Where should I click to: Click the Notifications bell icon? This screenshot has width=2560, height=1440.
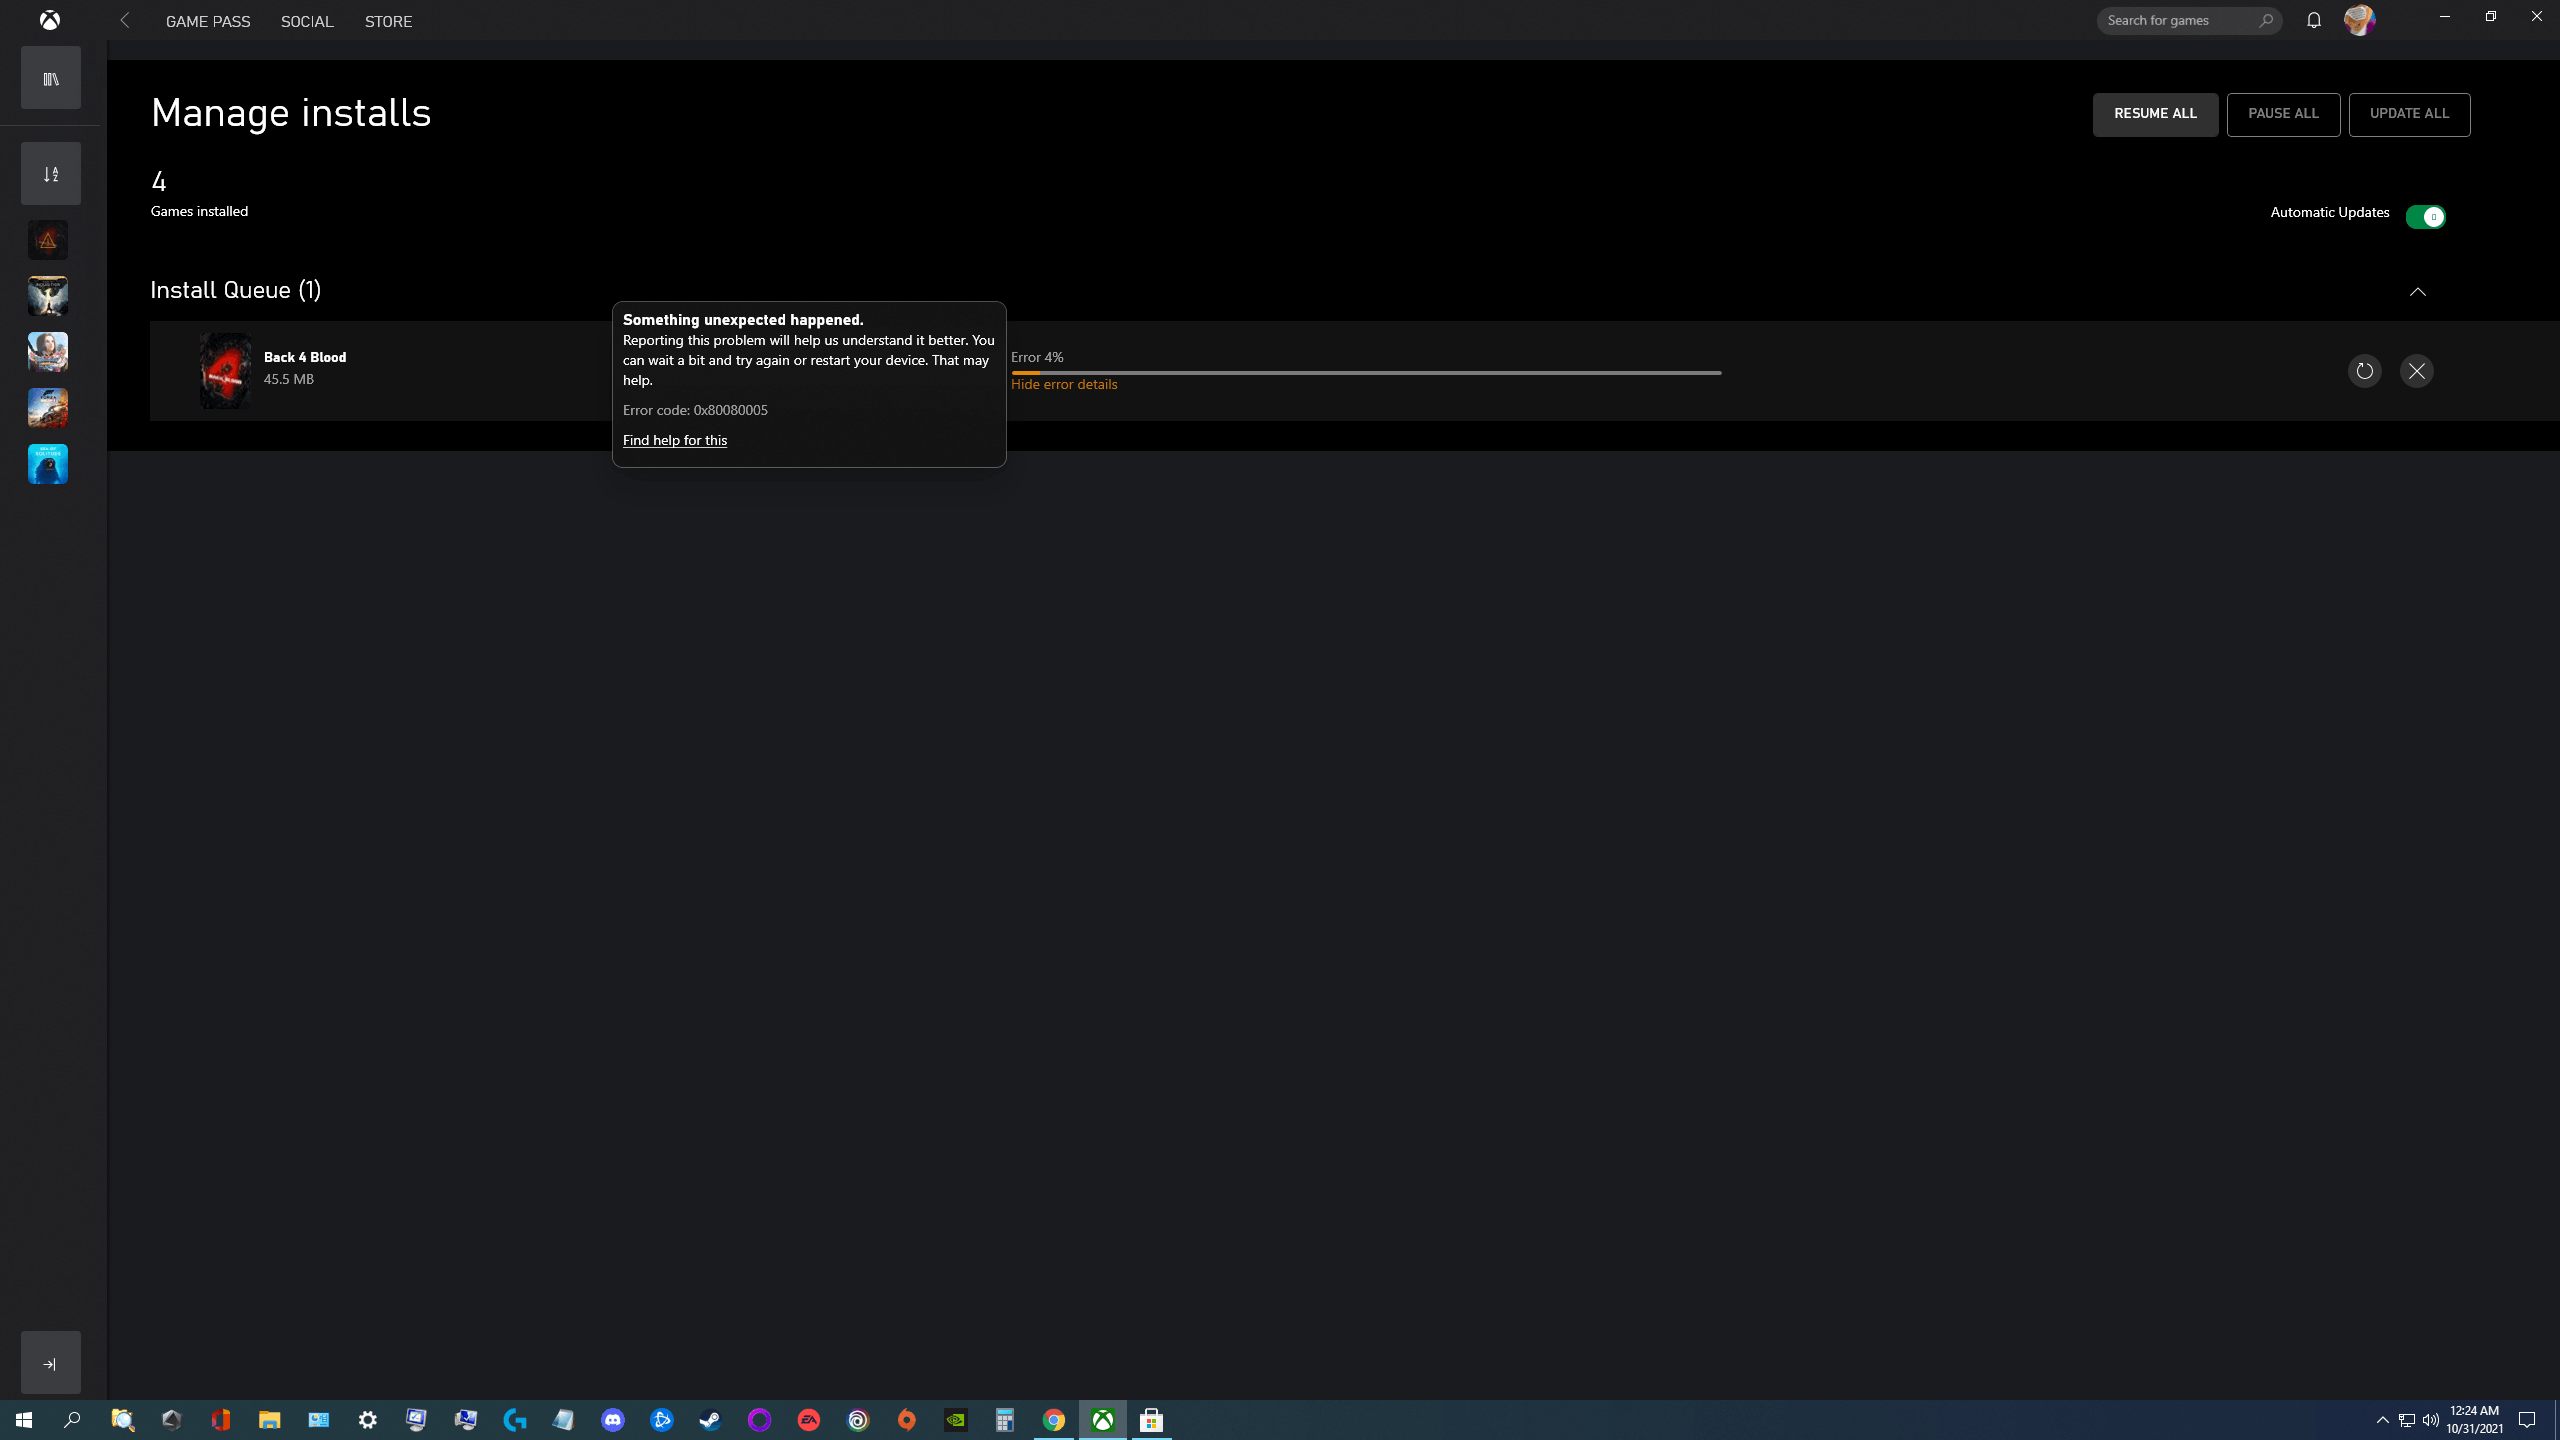[2314, 19]
